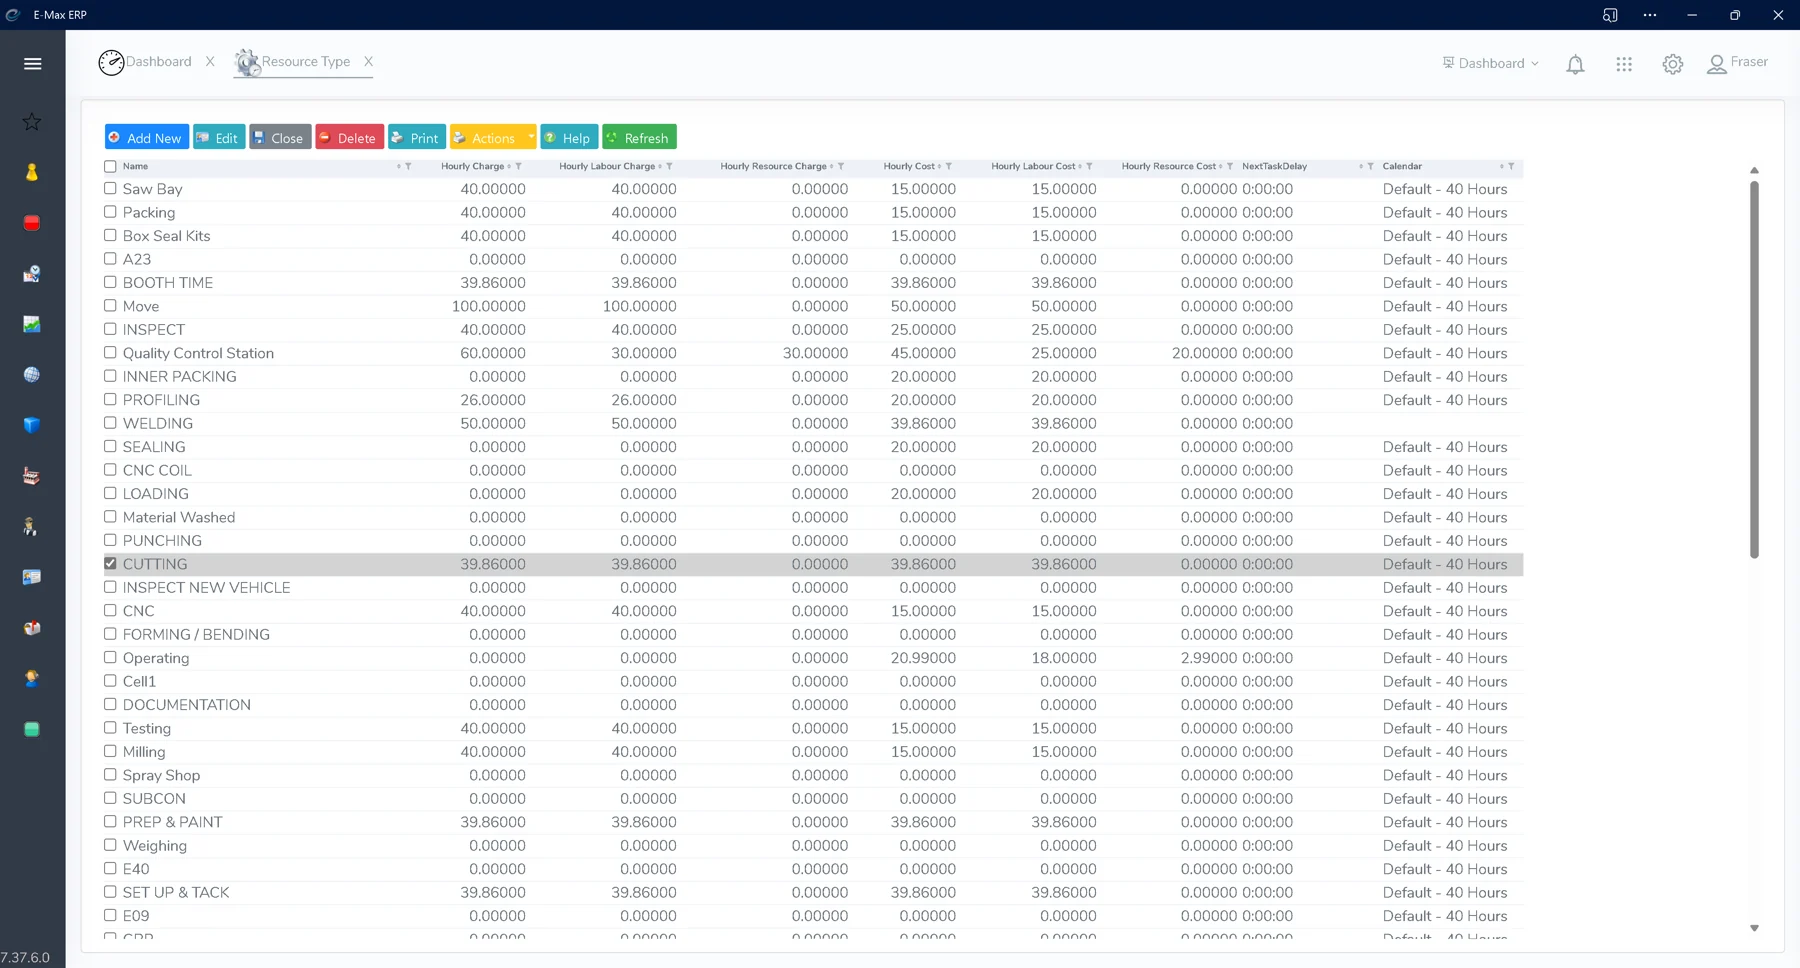The image size is (1800, 968).
Task: Open the apps grid icon
Action: click(x=1624, y=64)
